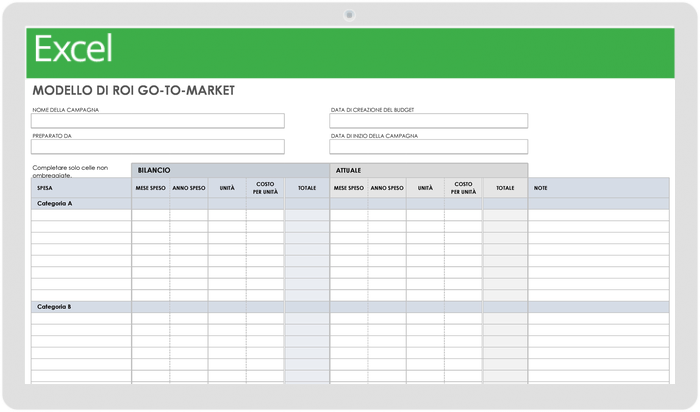Image resolution: width=700 pixels, height=412 pixels.
Task: Select Mese Speso header under Attuale
Action: click(x=349, y=188)
